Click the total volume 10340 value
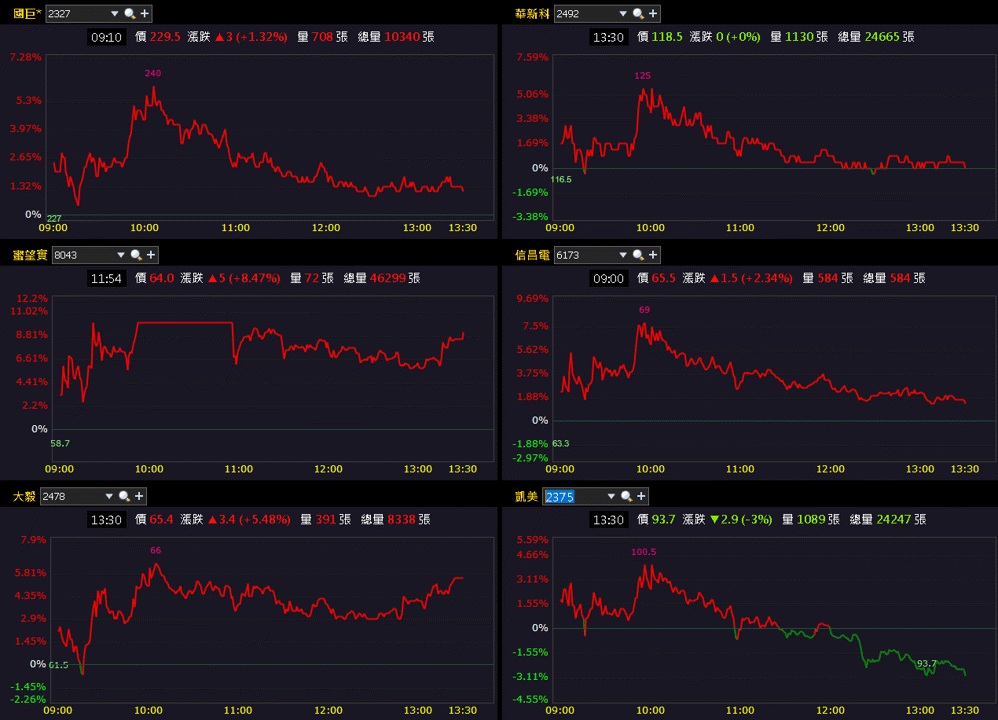The height and width of the screenshot is (720, 998). (x=402, y=37)
